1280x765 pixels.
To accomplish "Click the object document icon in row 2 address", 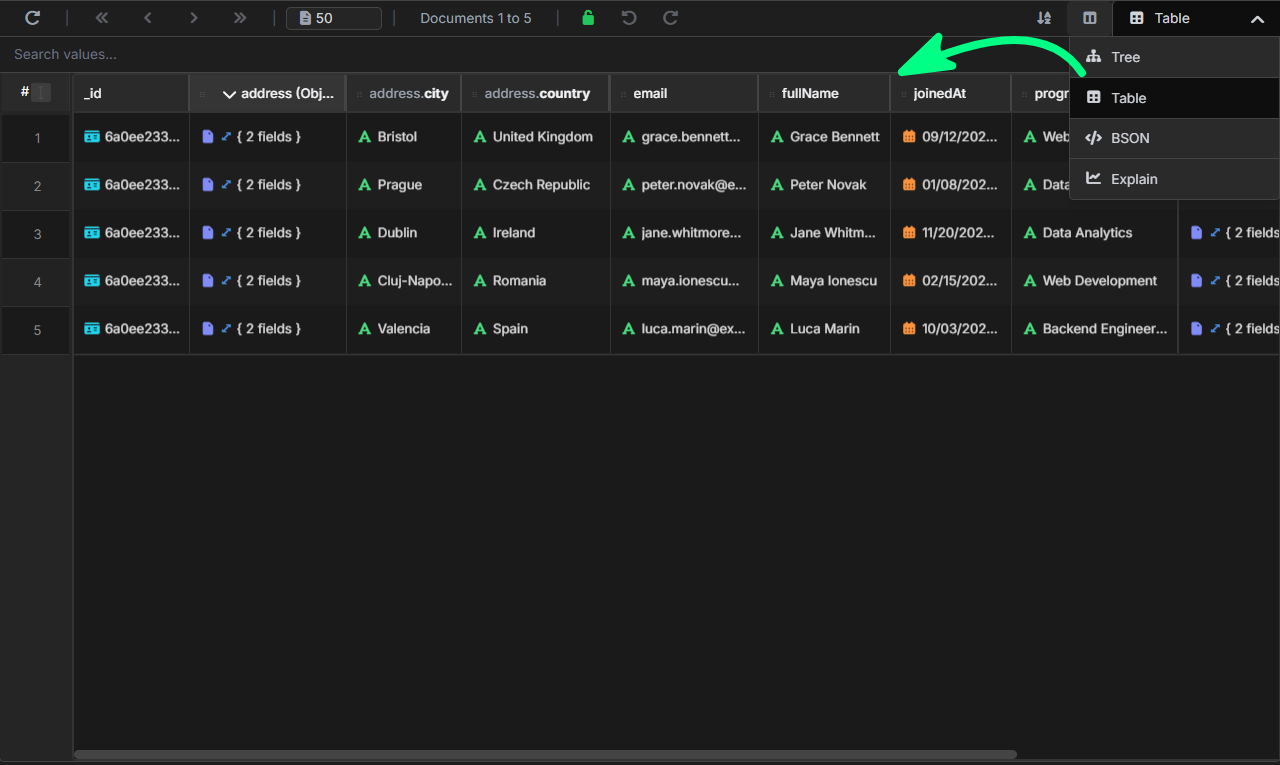I will (208, 185).
